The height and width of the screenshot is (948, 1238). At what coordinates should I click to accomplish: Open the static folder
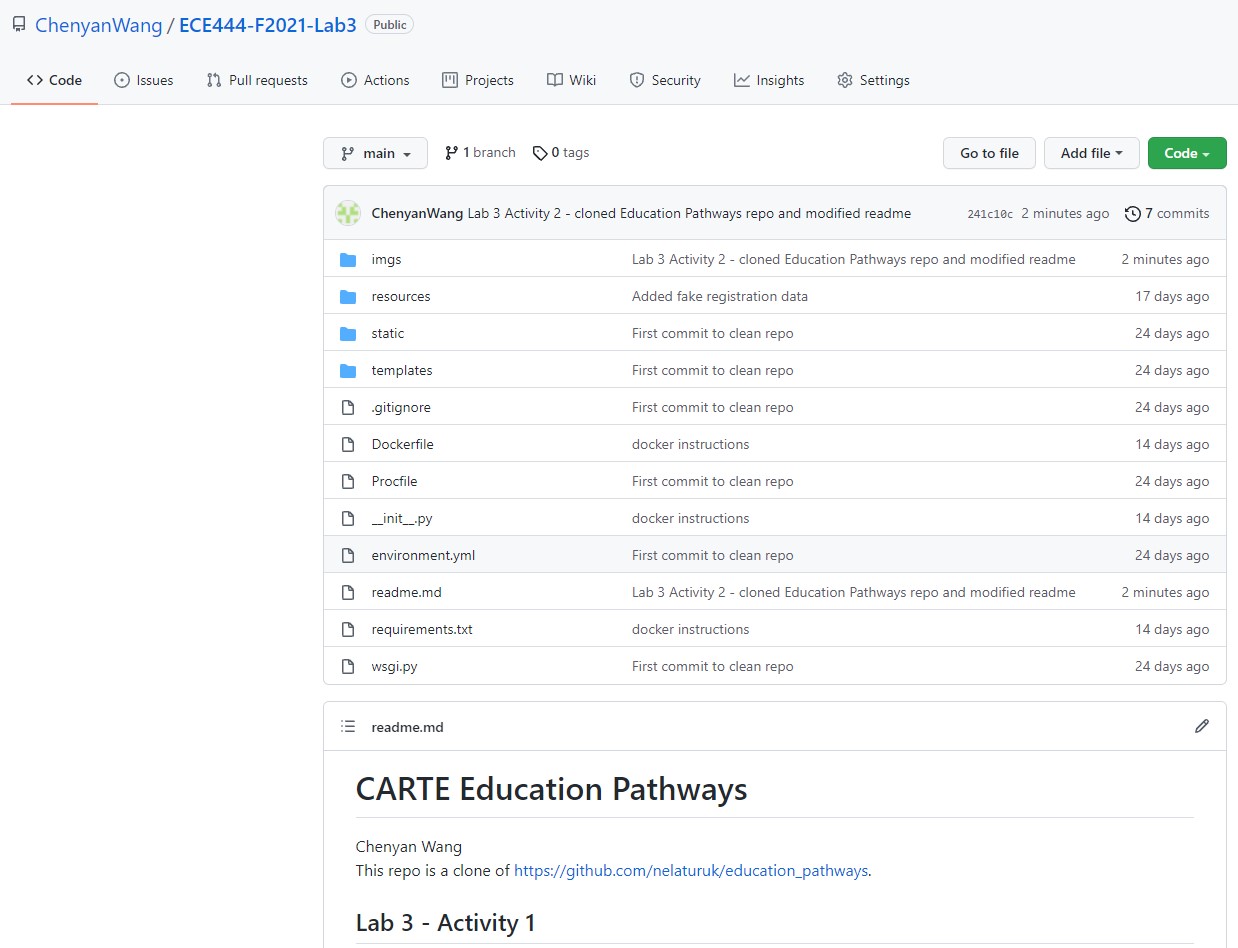click(x=388, y=333)
